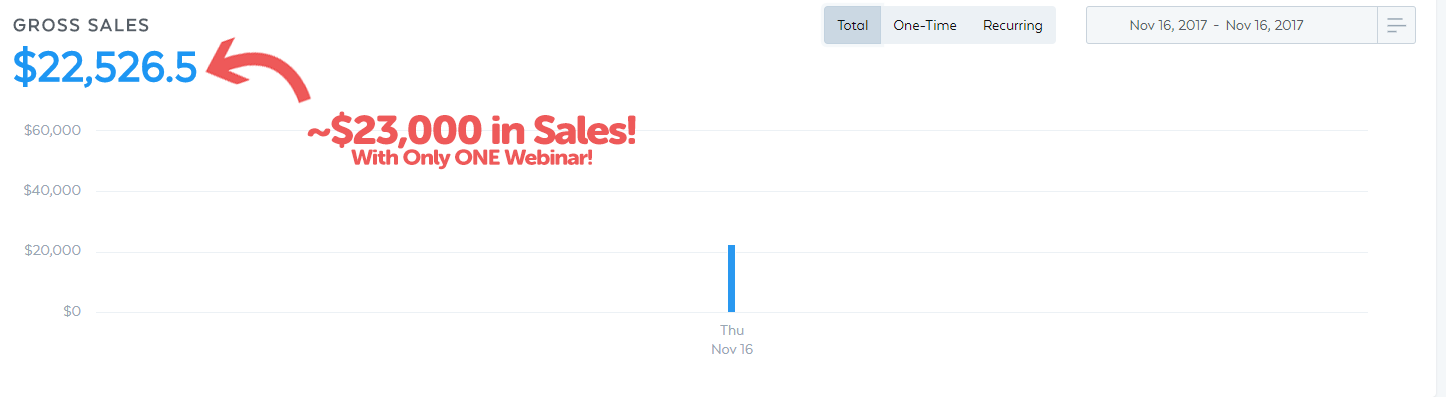Image resolution: width=1446 pixels, height=397 pixels.
Task: Open the filter lines icon beside date range
Action: point(1396,25)
